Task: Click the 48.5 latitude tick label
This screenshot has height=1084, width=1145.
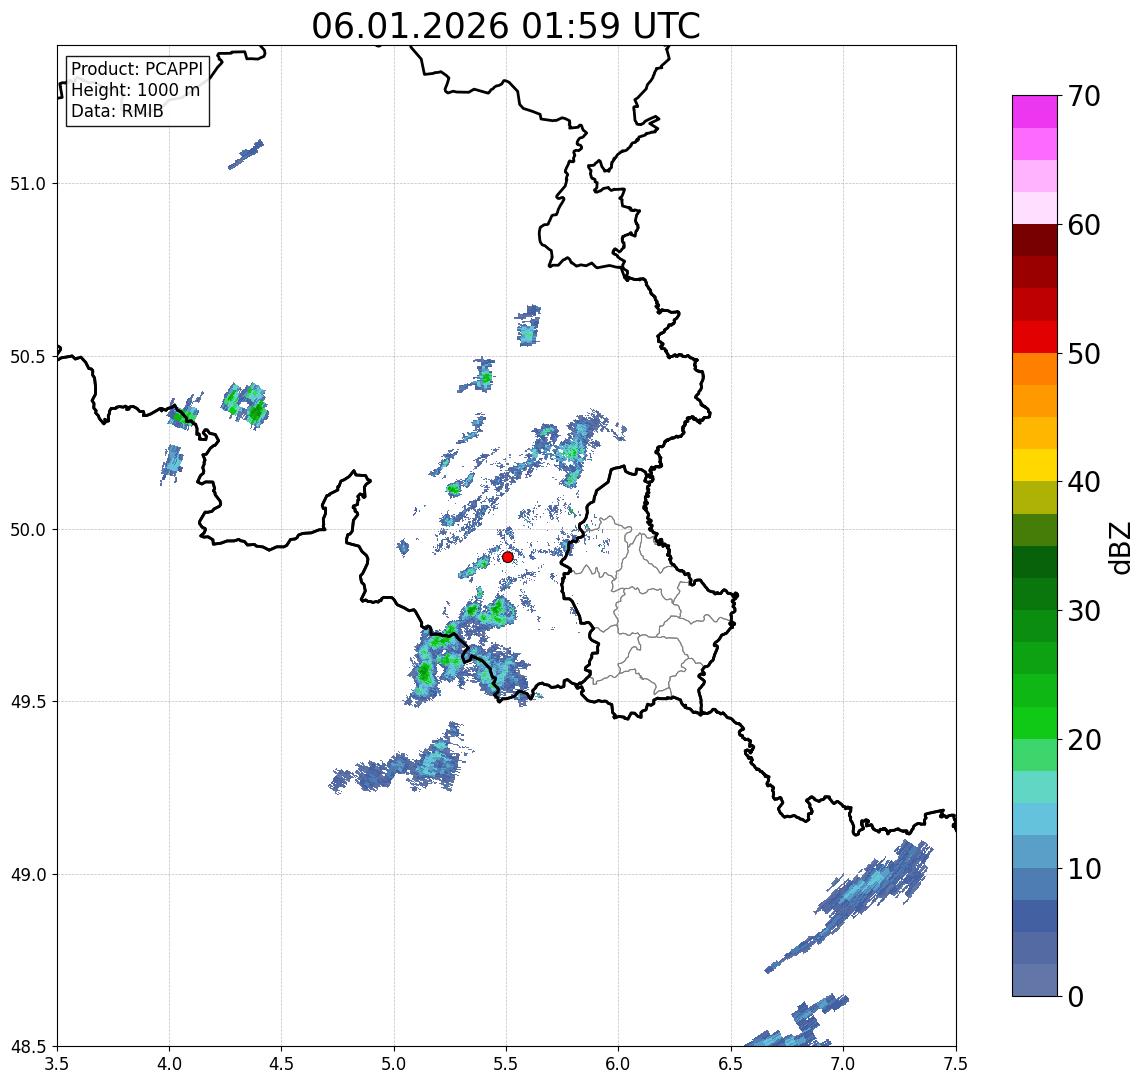Action: [28, 1047]
